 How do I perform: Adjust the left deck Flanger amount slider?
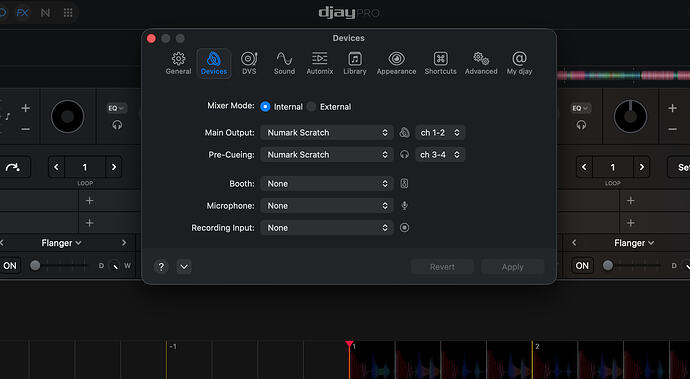pyautogui.click(x=59, y=265)
